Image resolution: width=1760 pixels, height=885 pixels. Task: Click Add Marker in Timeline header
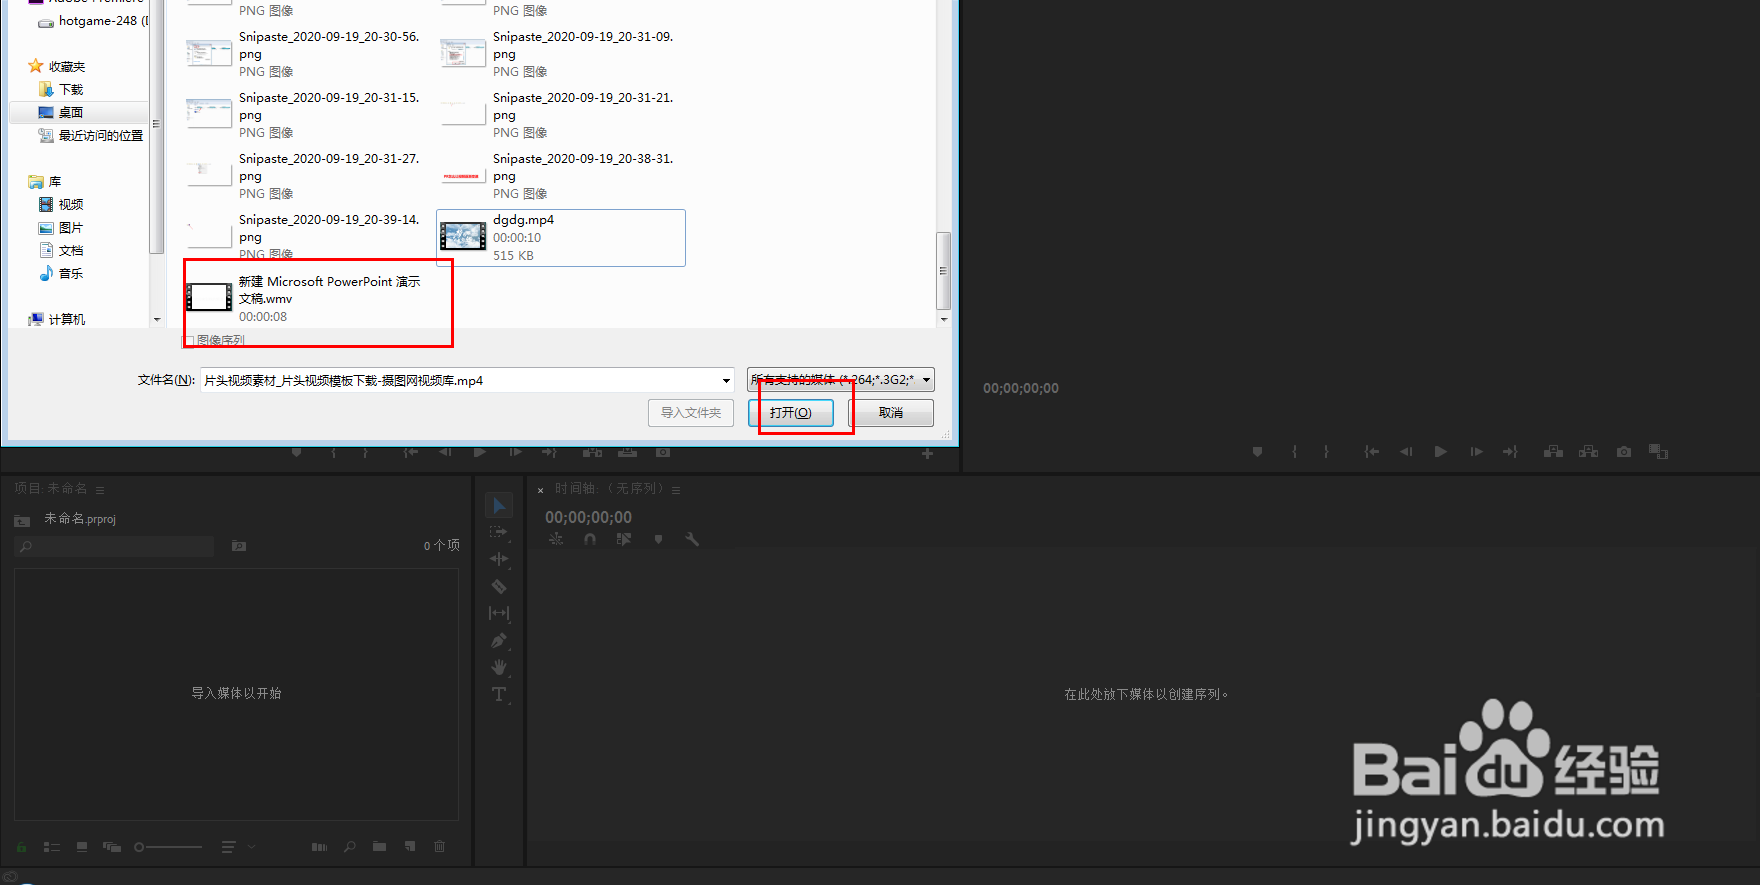click(x=658, y=539)
